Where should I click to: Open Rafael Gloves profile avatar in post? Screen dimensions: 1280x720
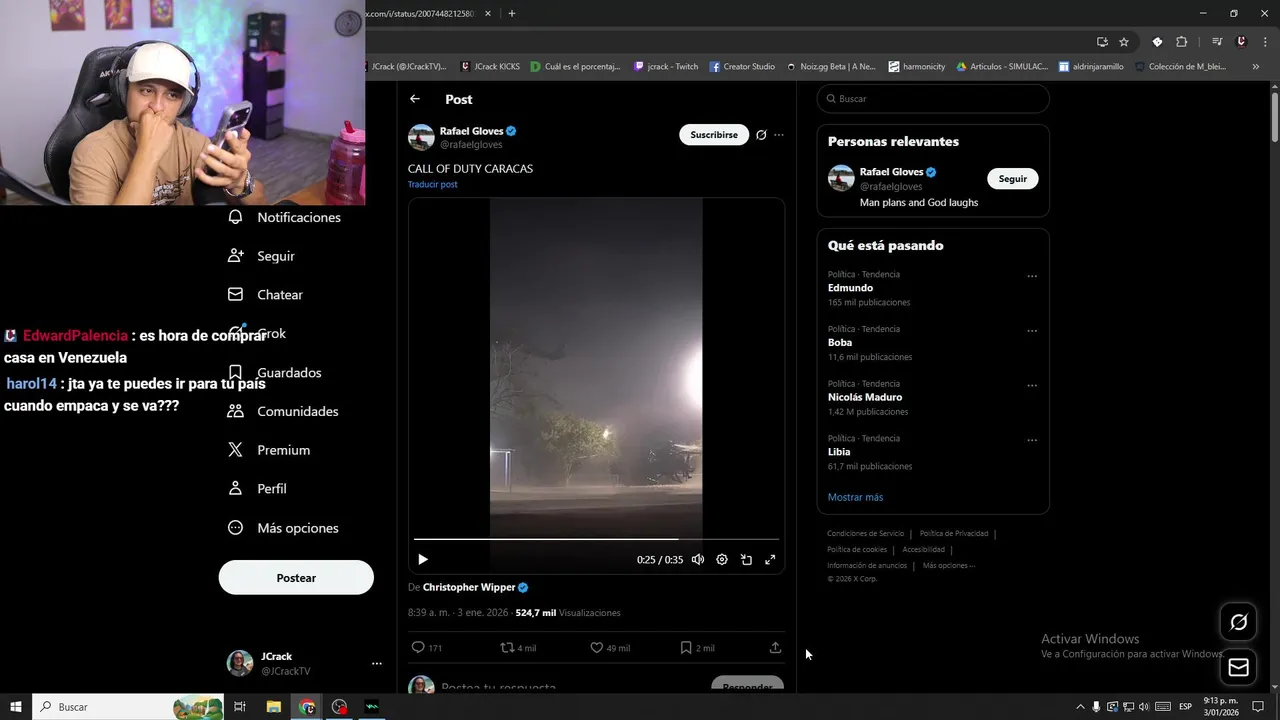coord(421,137)
